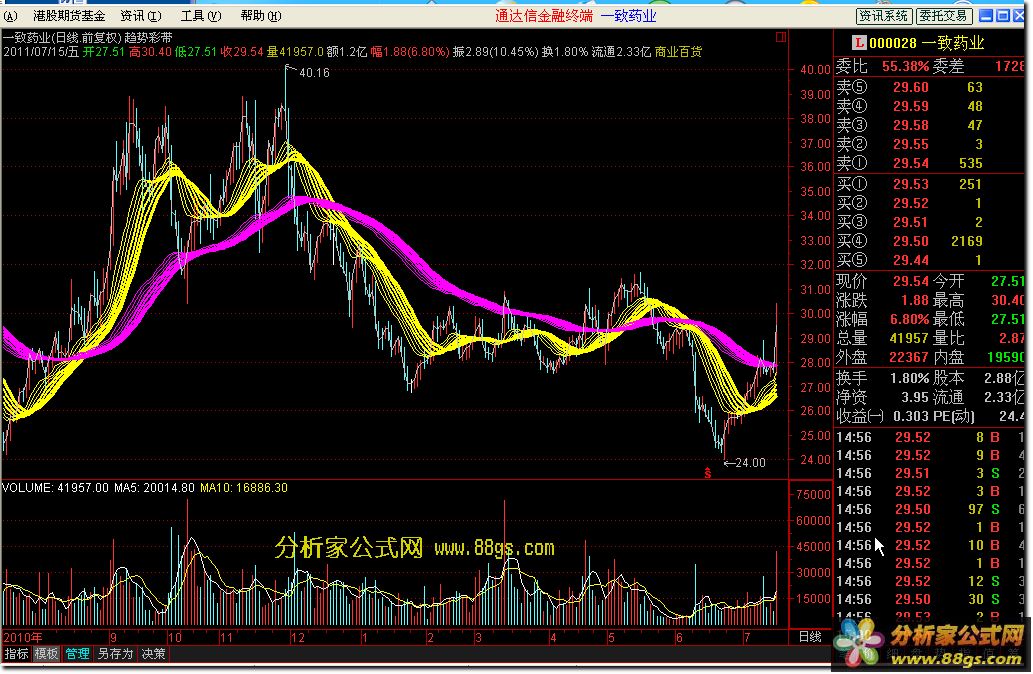The height and width of the screenshot is (674, 1033).
Task: Click the 40.16 high price marker
Action: click(x=314, y=72)
